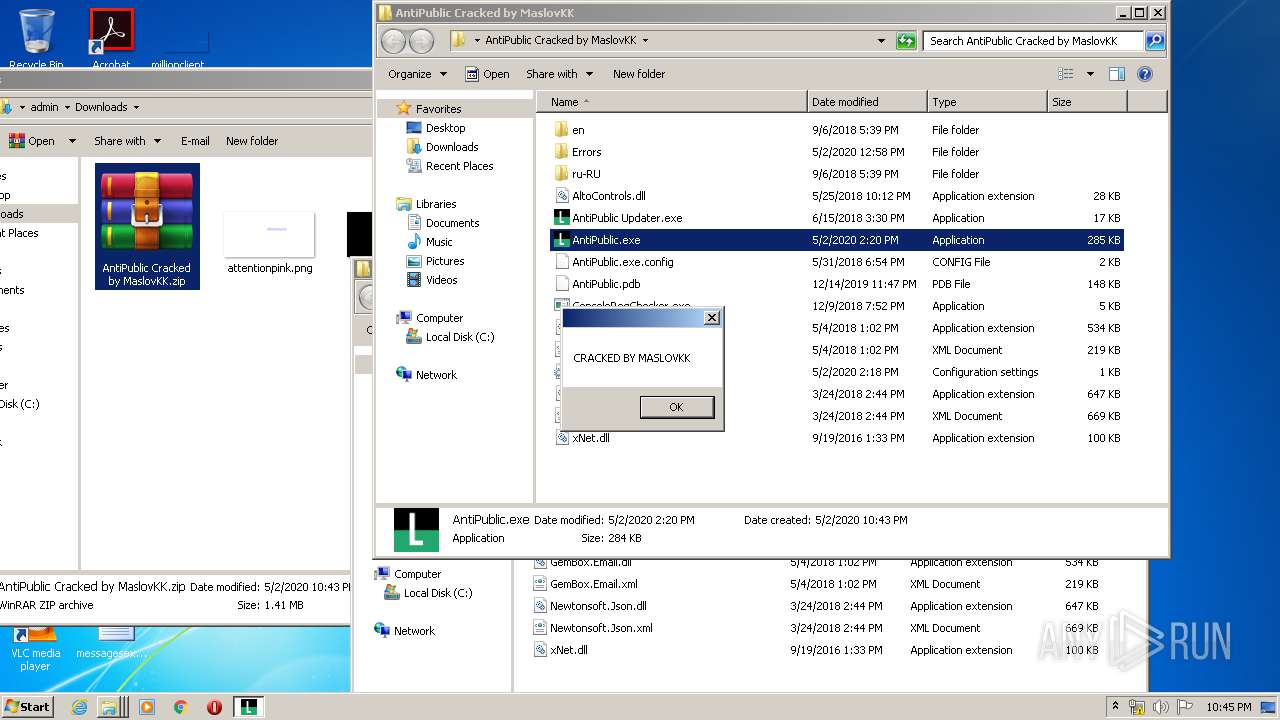Open the Organize dropdown menu

pos(416,74)
